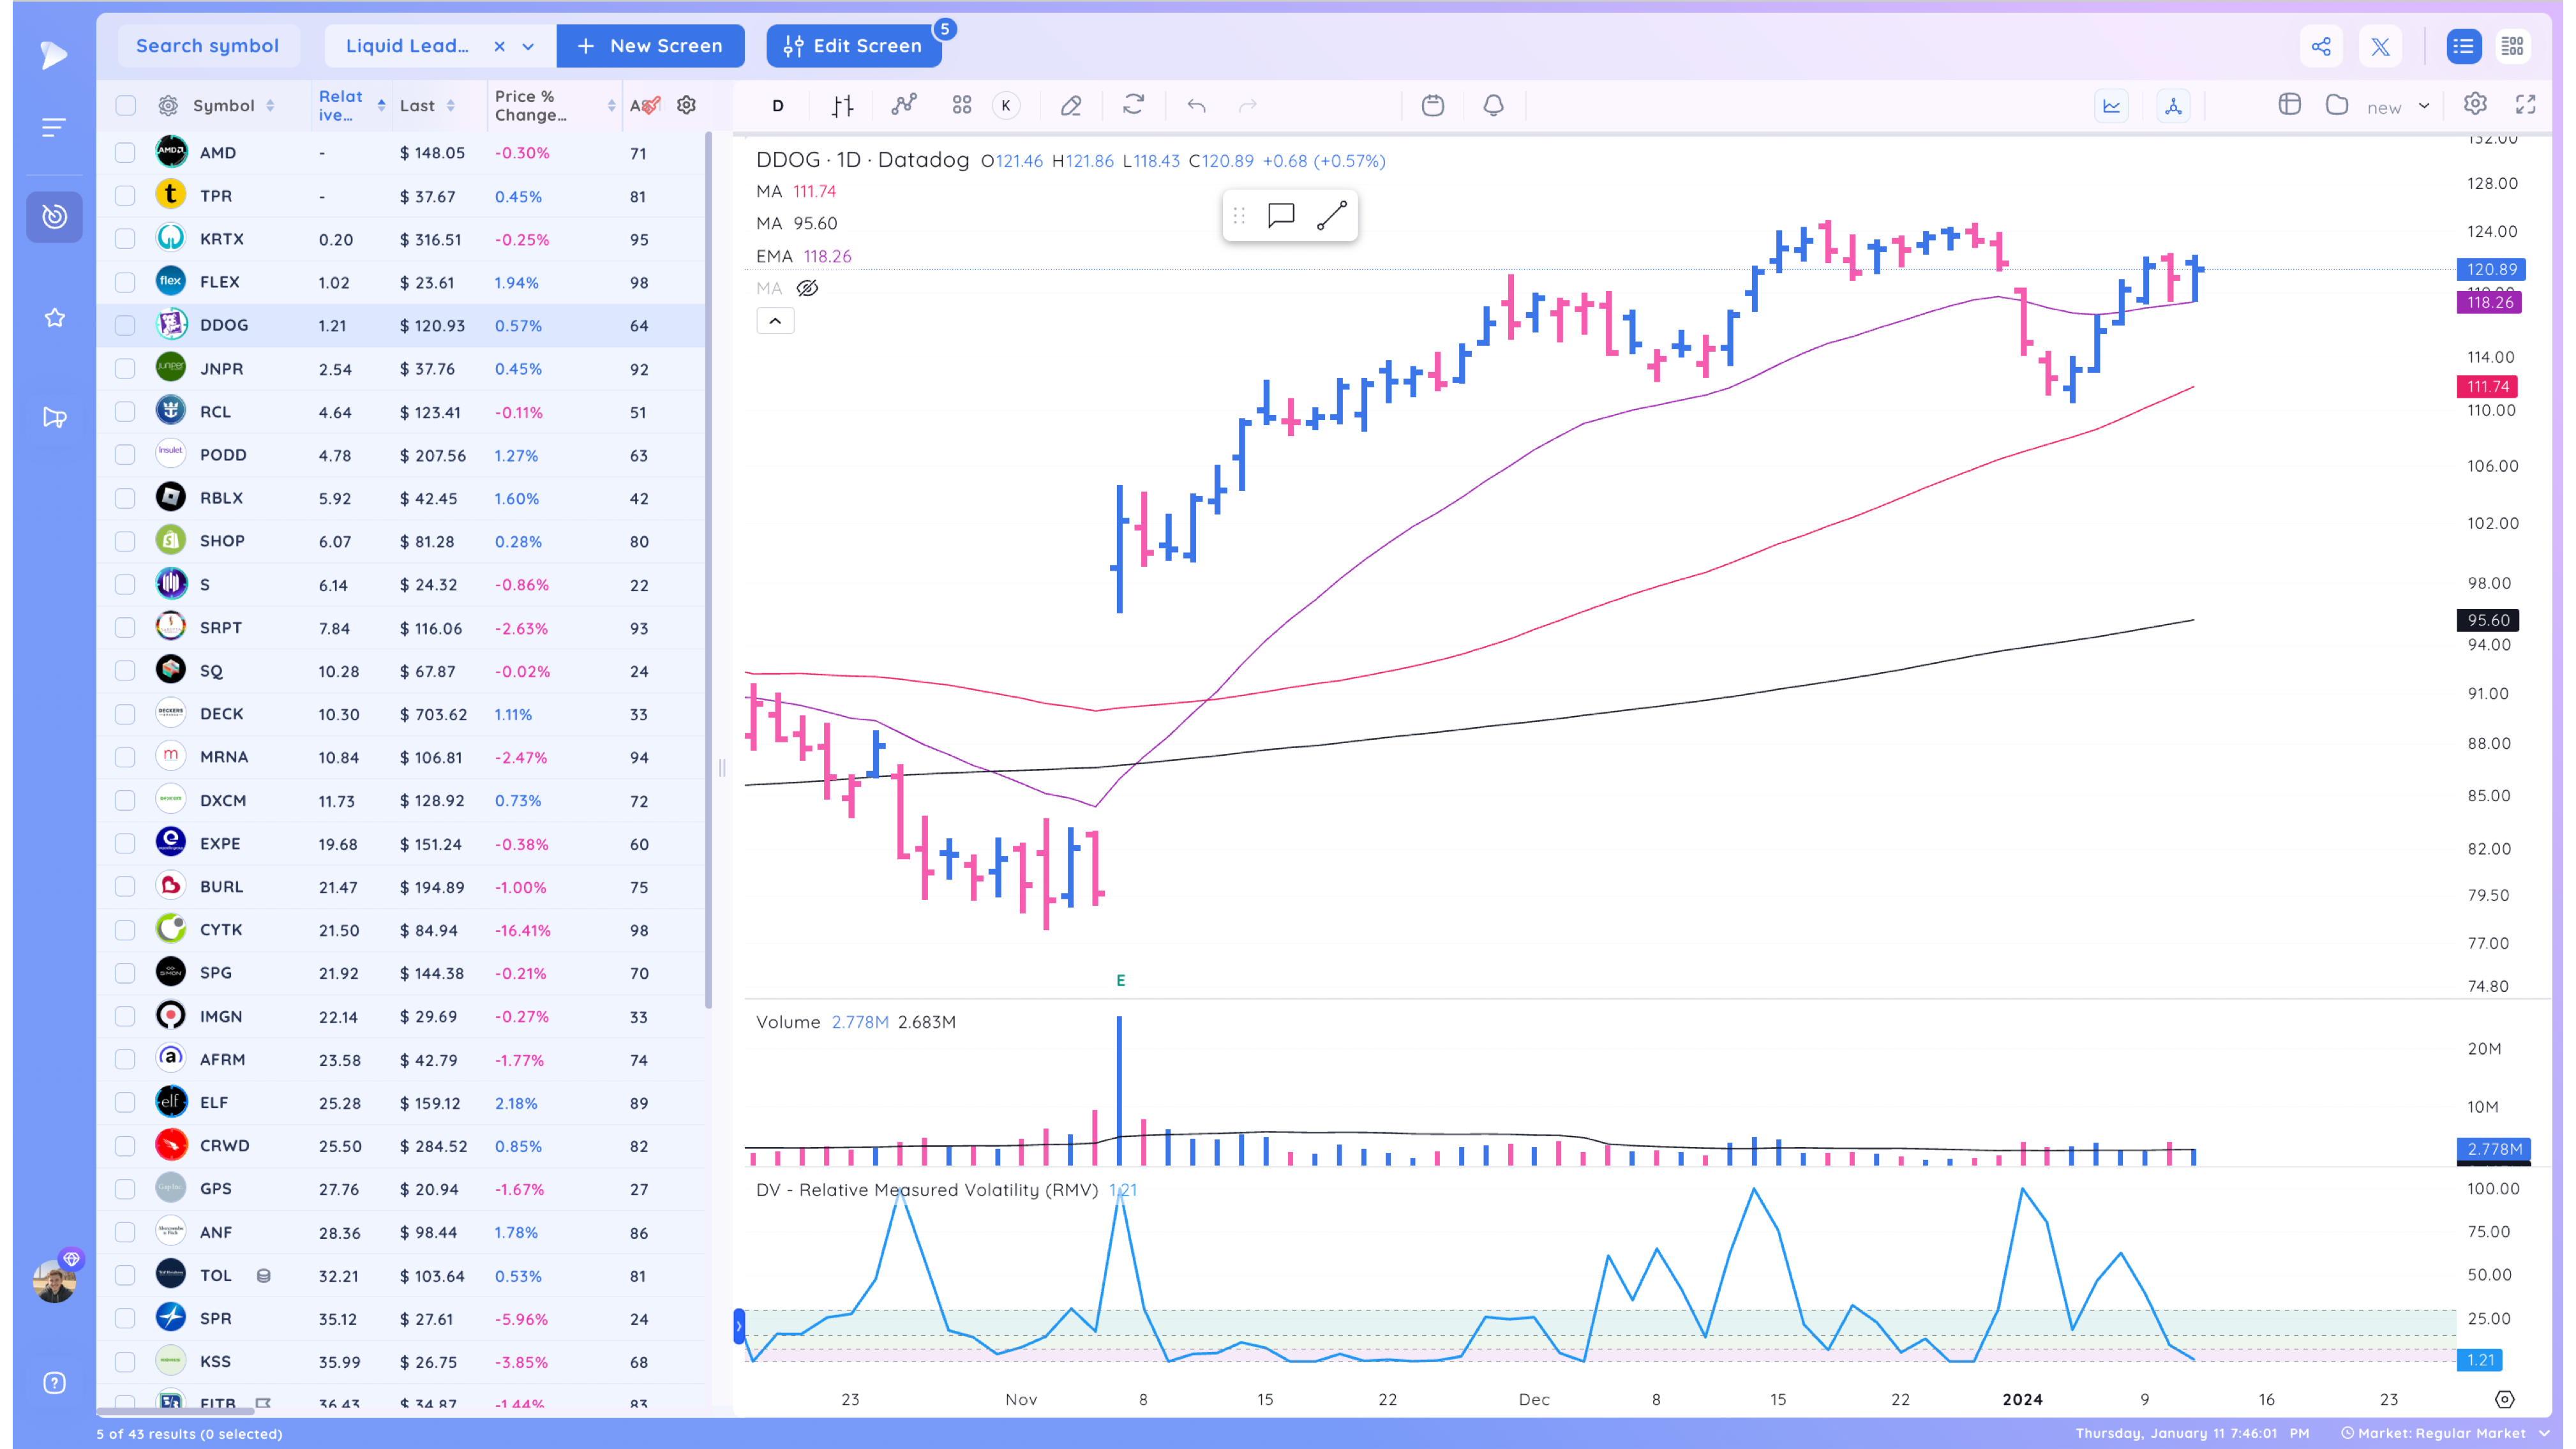Switch to grid view layout icon
Viewport: 2576px width, 1449px height.
(2513, 46)
